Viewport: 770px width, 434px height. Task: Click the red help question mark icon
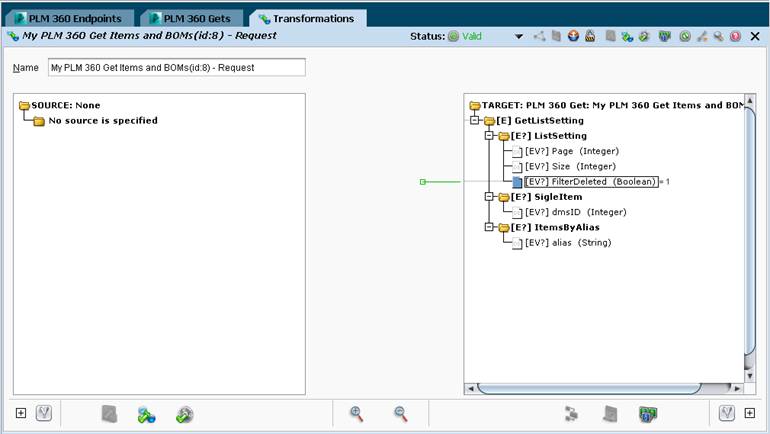tap(735, 36)
